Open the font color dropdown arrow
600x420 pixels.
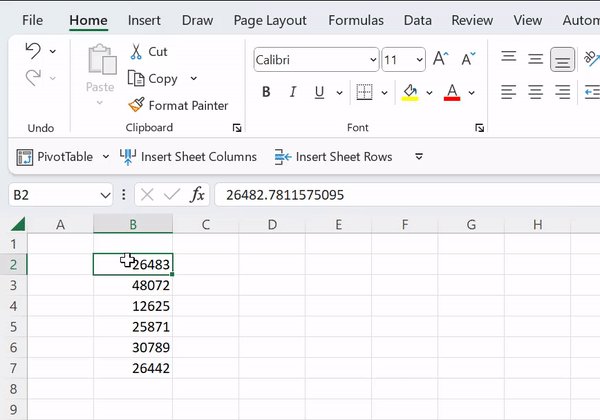tap(471, 93)
